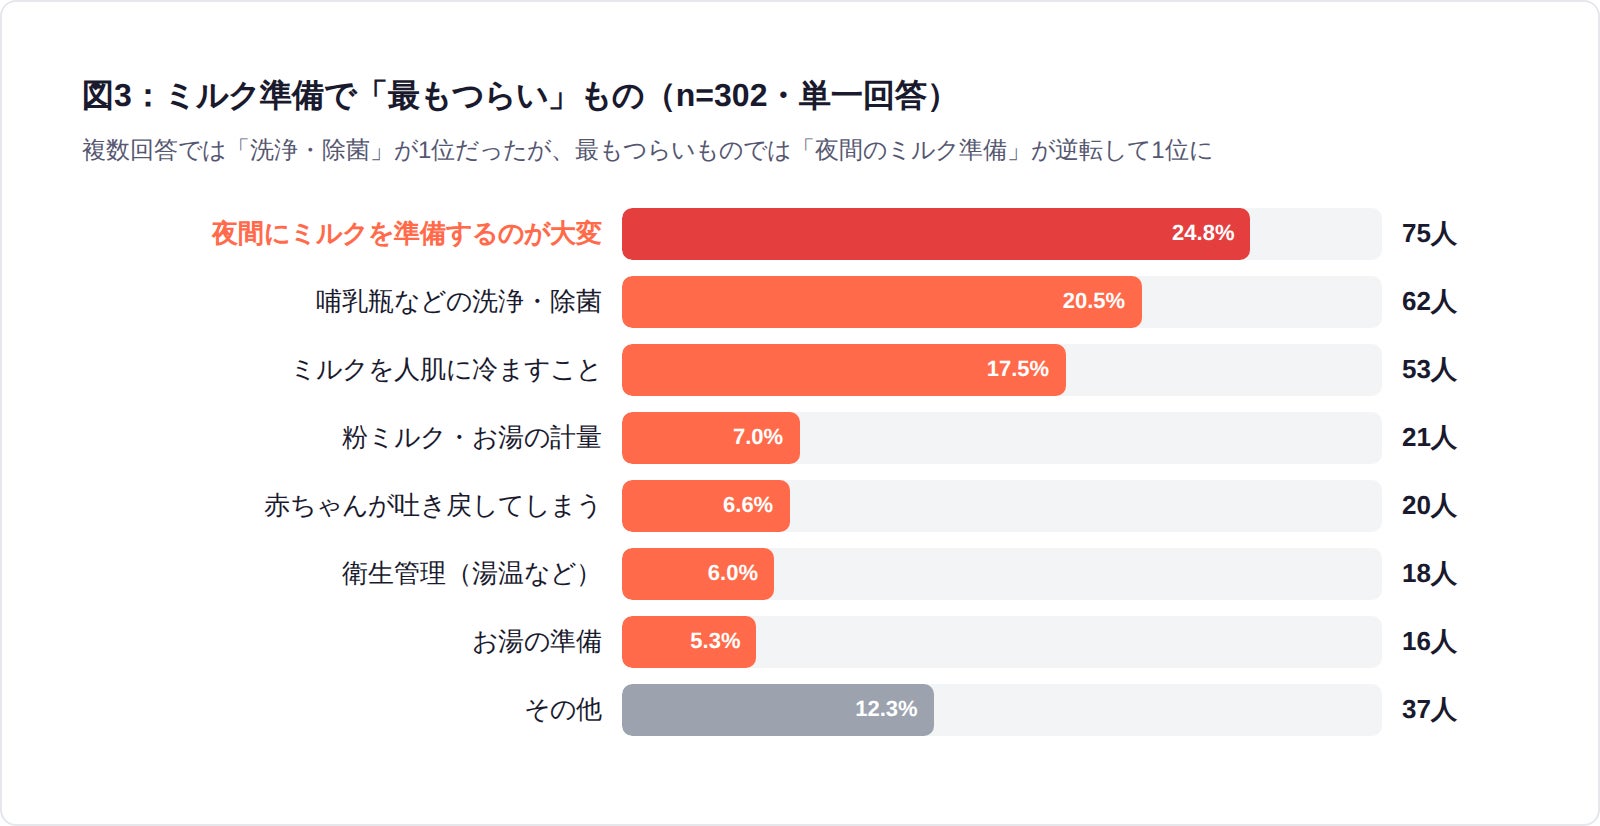Click the 赤ちゃんが吐き戻してしまう label

click(x=432, y=506)
